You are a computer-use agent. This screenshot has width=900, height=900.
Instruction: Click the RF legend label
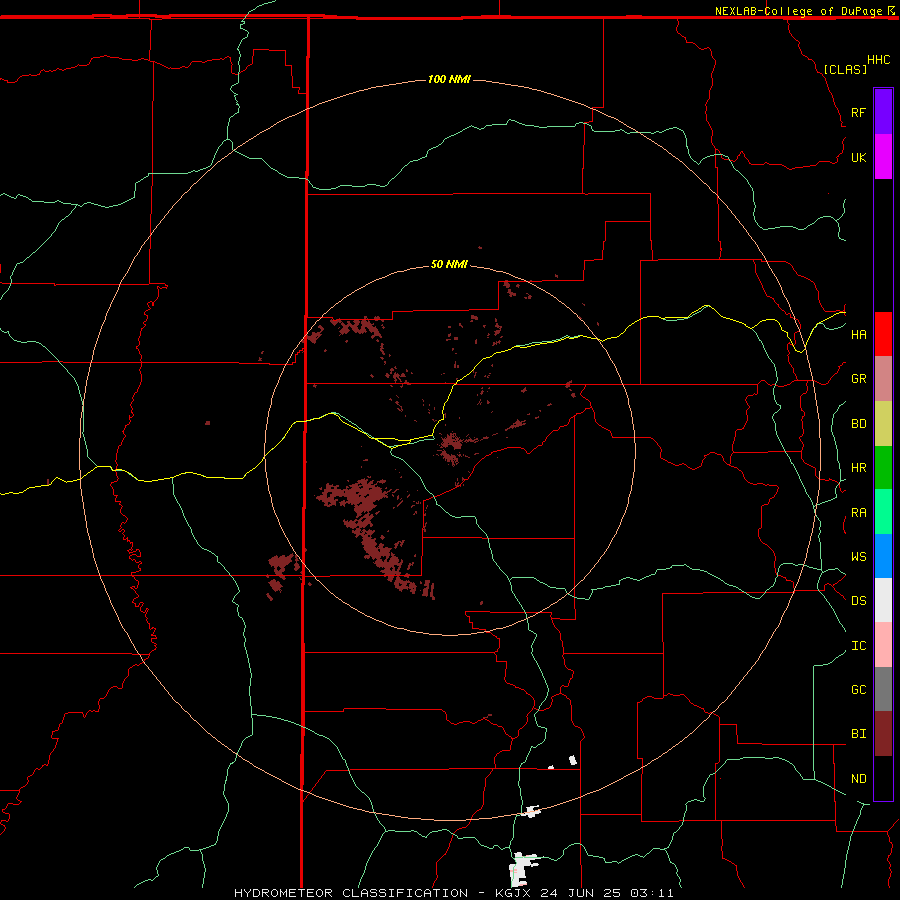click(858, 112)
